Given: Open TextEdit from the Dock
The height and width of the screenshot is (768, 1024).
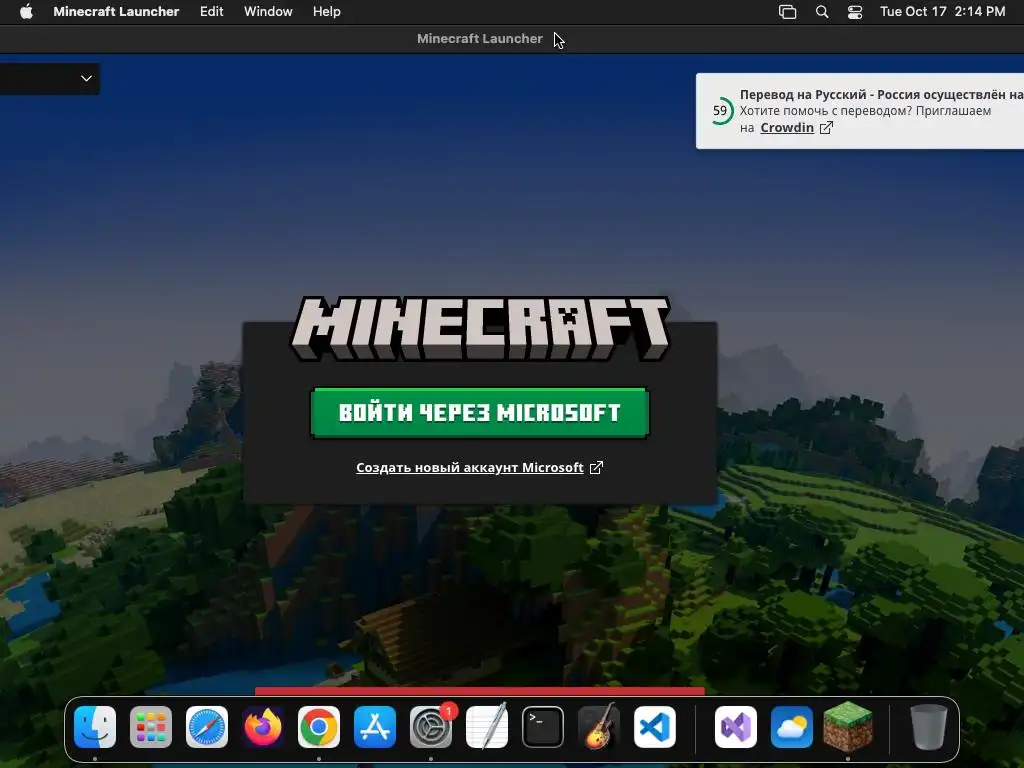Looking at the screenshot, I should [x=487, y=727].
